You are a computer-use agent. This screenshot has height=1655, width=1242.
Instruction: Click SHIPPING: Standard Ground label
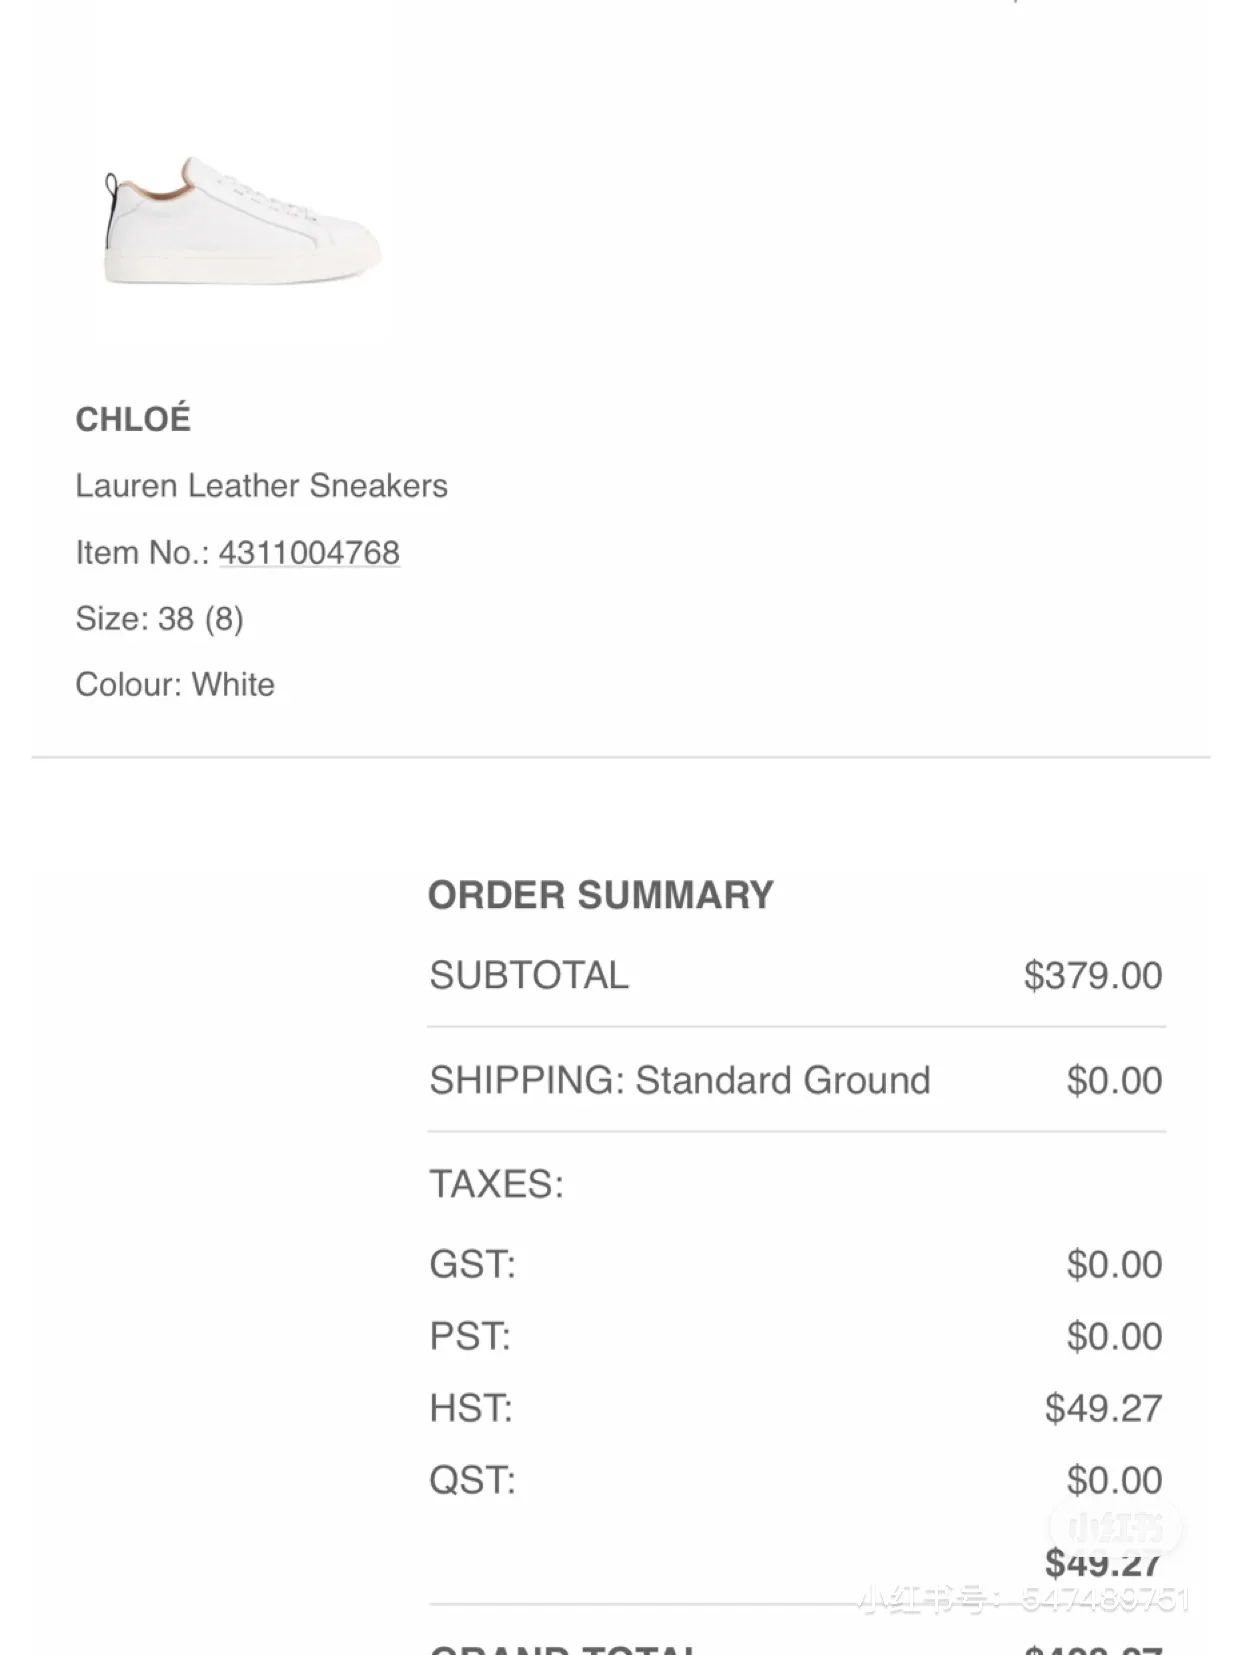(x=680, y=1080)
